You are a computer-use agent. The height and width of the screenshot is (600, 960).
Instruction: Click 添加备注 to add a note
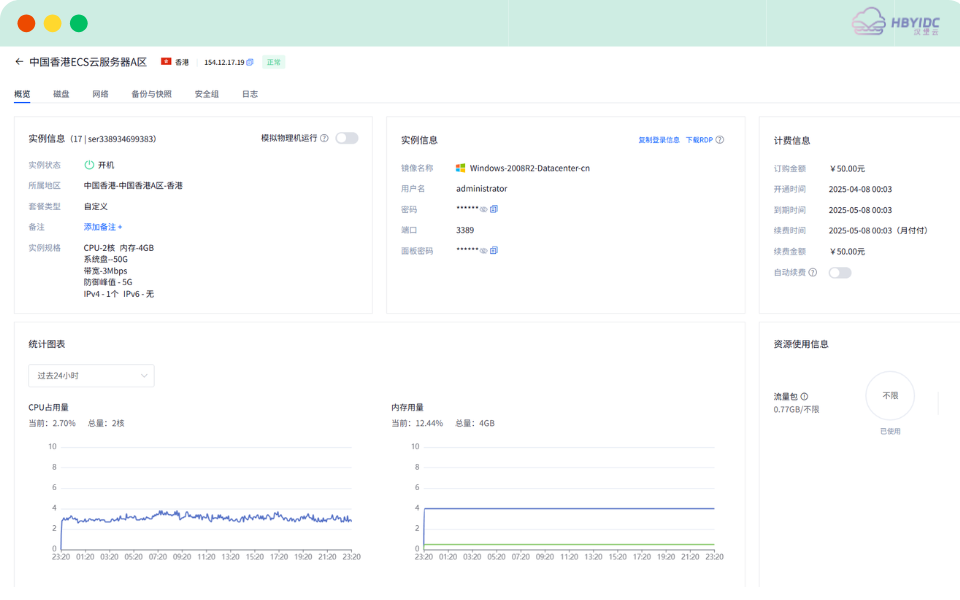(x=102, y=227)
